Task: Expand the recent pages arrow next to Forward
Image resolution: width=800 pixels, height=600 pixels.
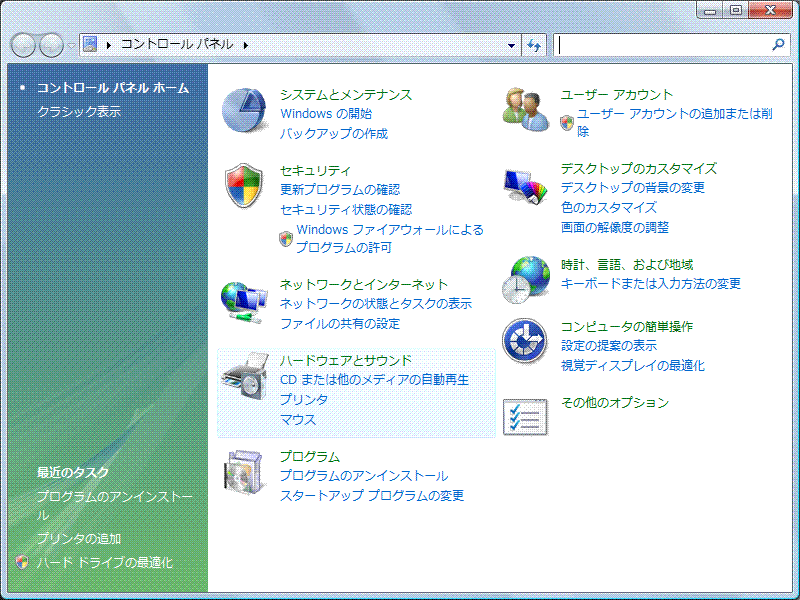Action: coord(71,45)
